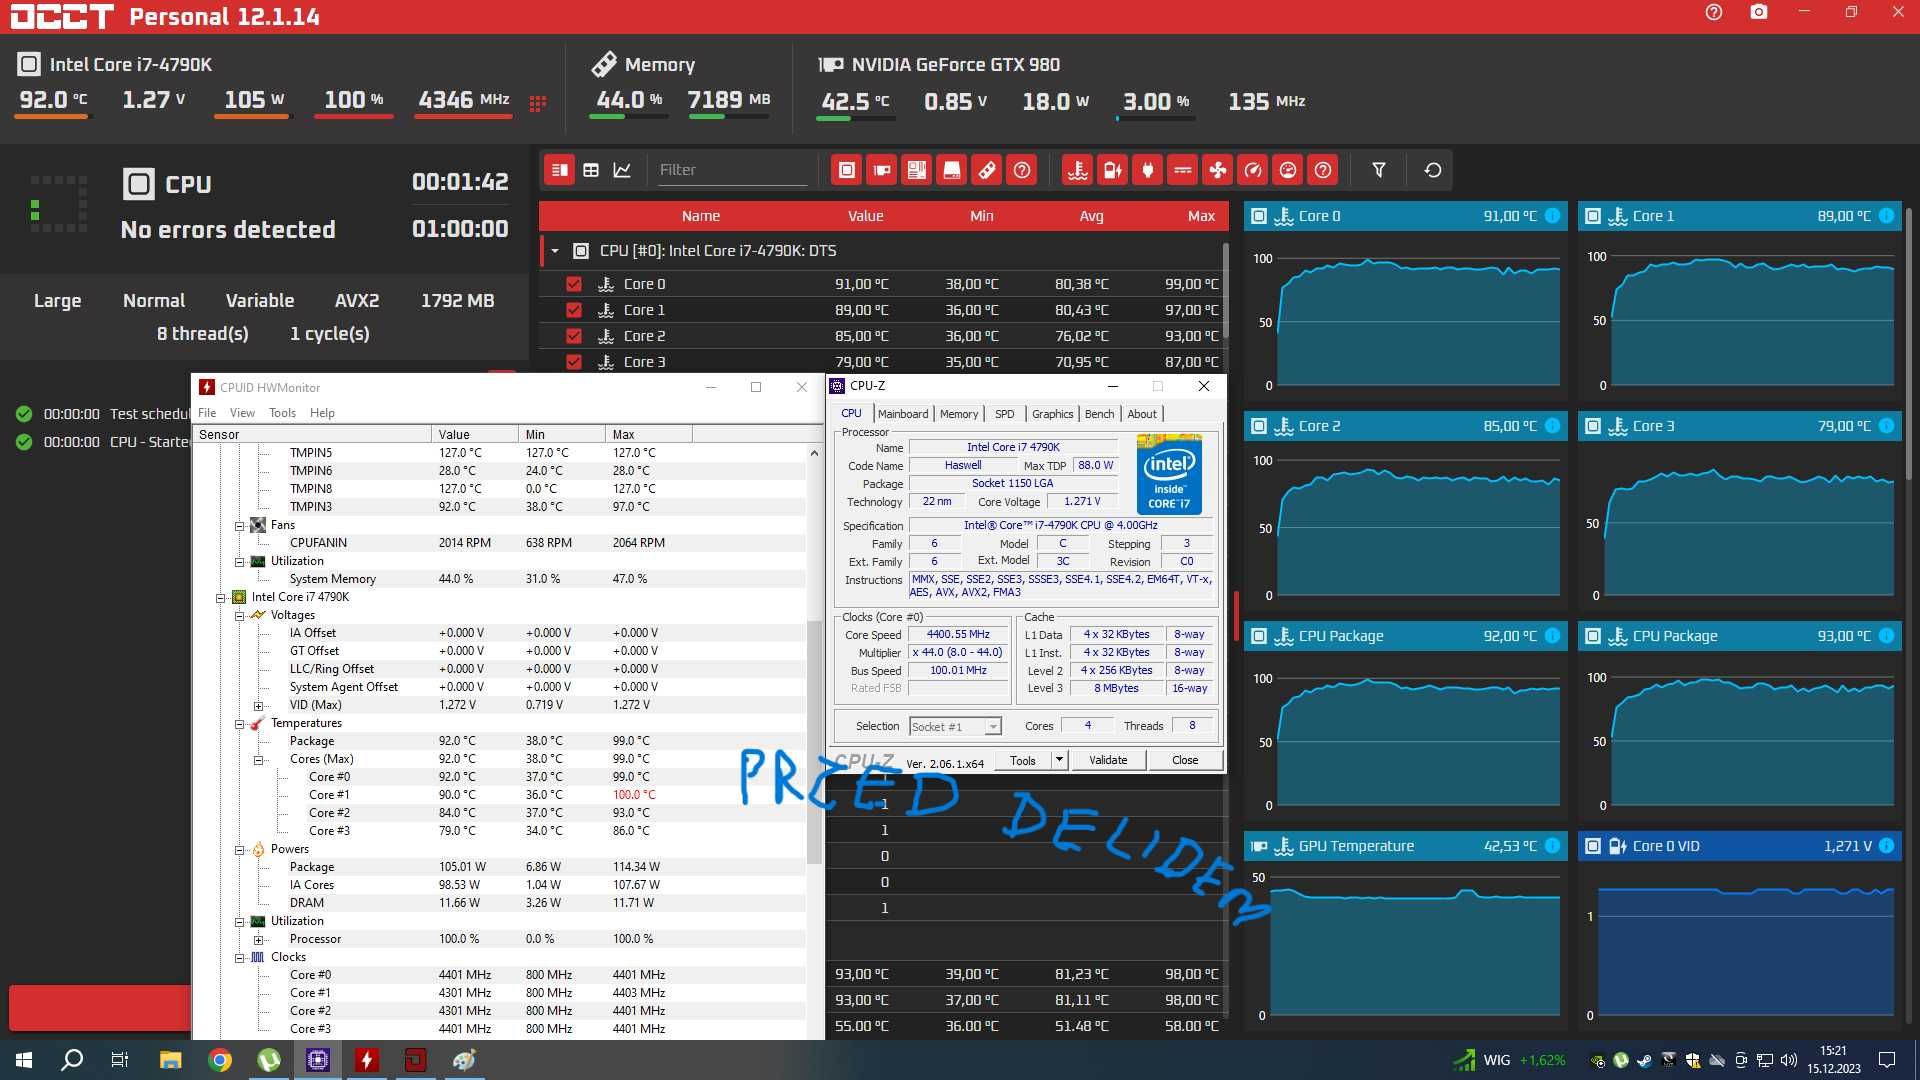Toggle the temperature sensor type filter icon
The image size is (1920, 1080).
click(x=1077, y=170)
